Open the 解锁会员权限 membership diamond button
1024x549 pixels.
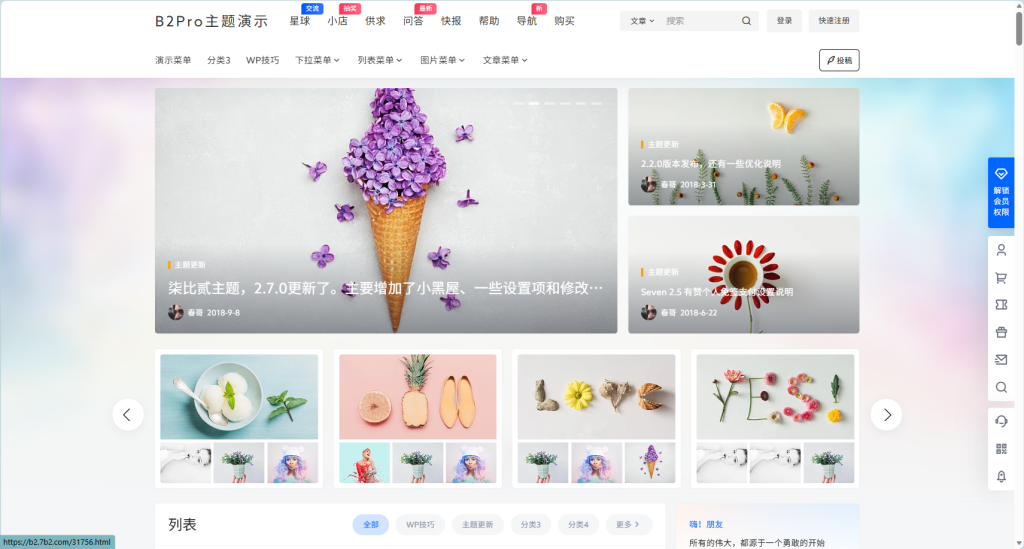[1000, 193]
